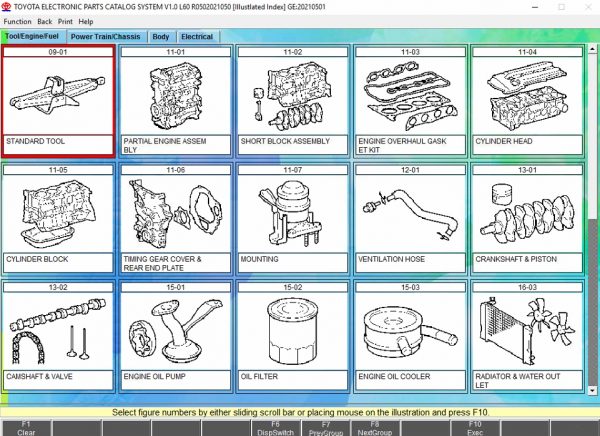This screenshot has height=436, width=600.
Task: Open the Ventilation Hose illustration
Action: 410,214
